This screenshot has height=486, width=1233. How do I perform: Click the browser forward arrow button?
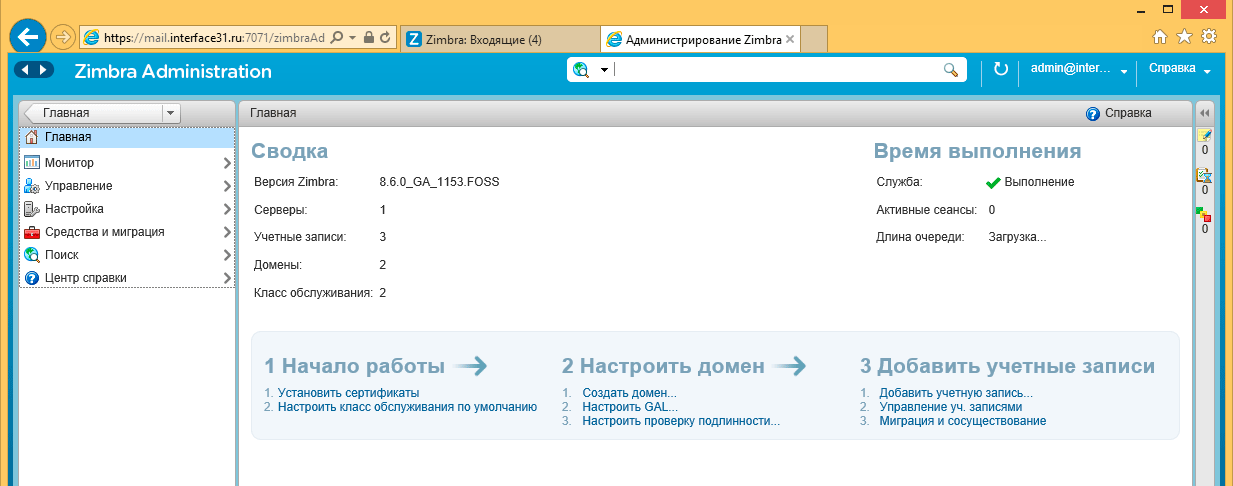tap(62, 37)
